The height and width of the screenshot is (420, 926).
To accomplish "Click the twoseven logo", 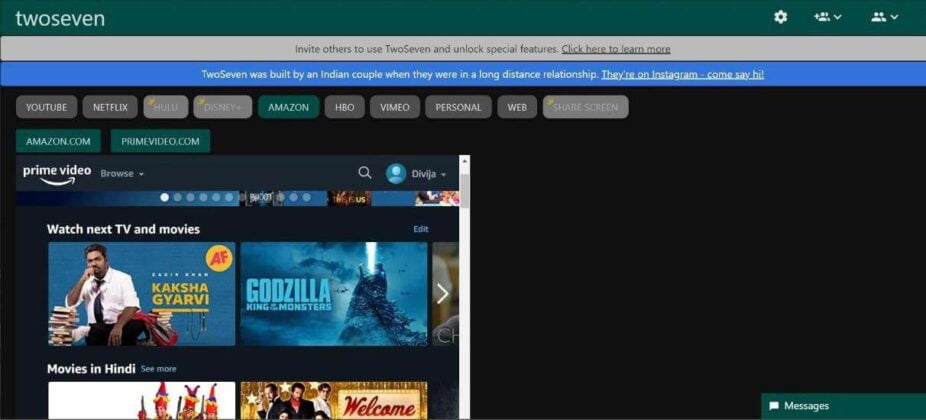I will (x=60, y=18).
